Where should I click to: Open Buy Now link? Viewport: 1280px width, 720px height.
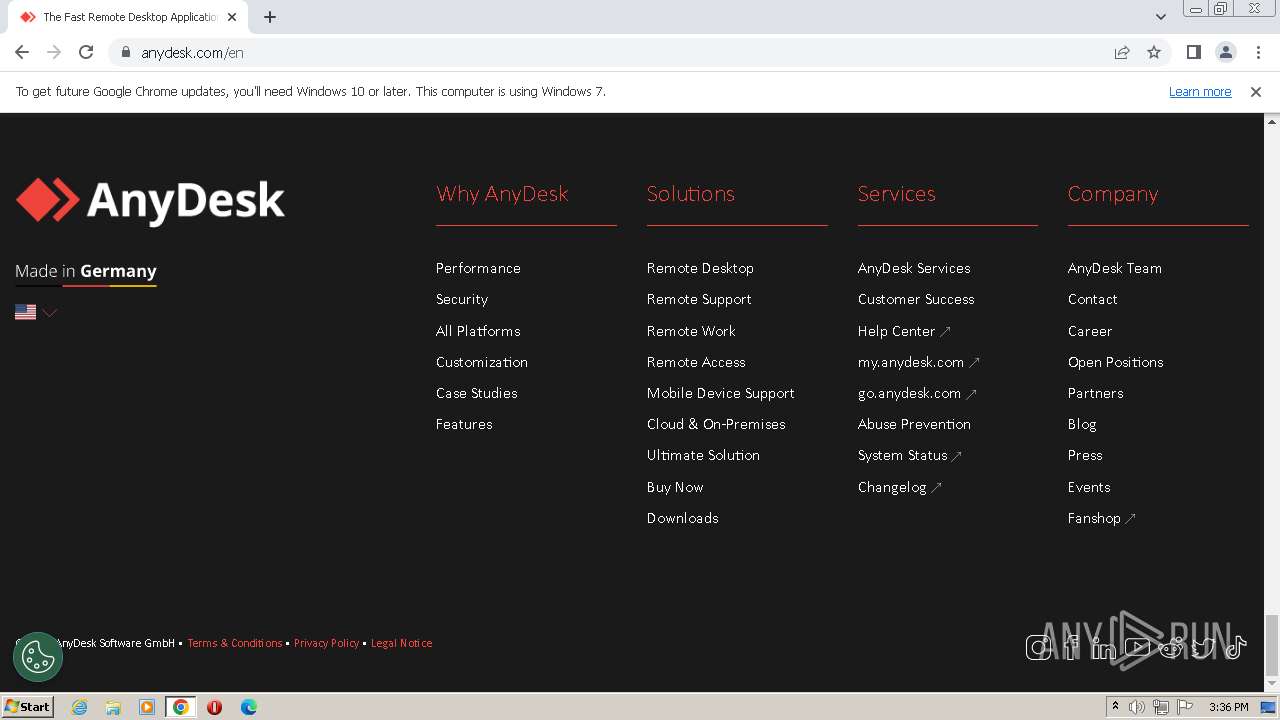675,487
